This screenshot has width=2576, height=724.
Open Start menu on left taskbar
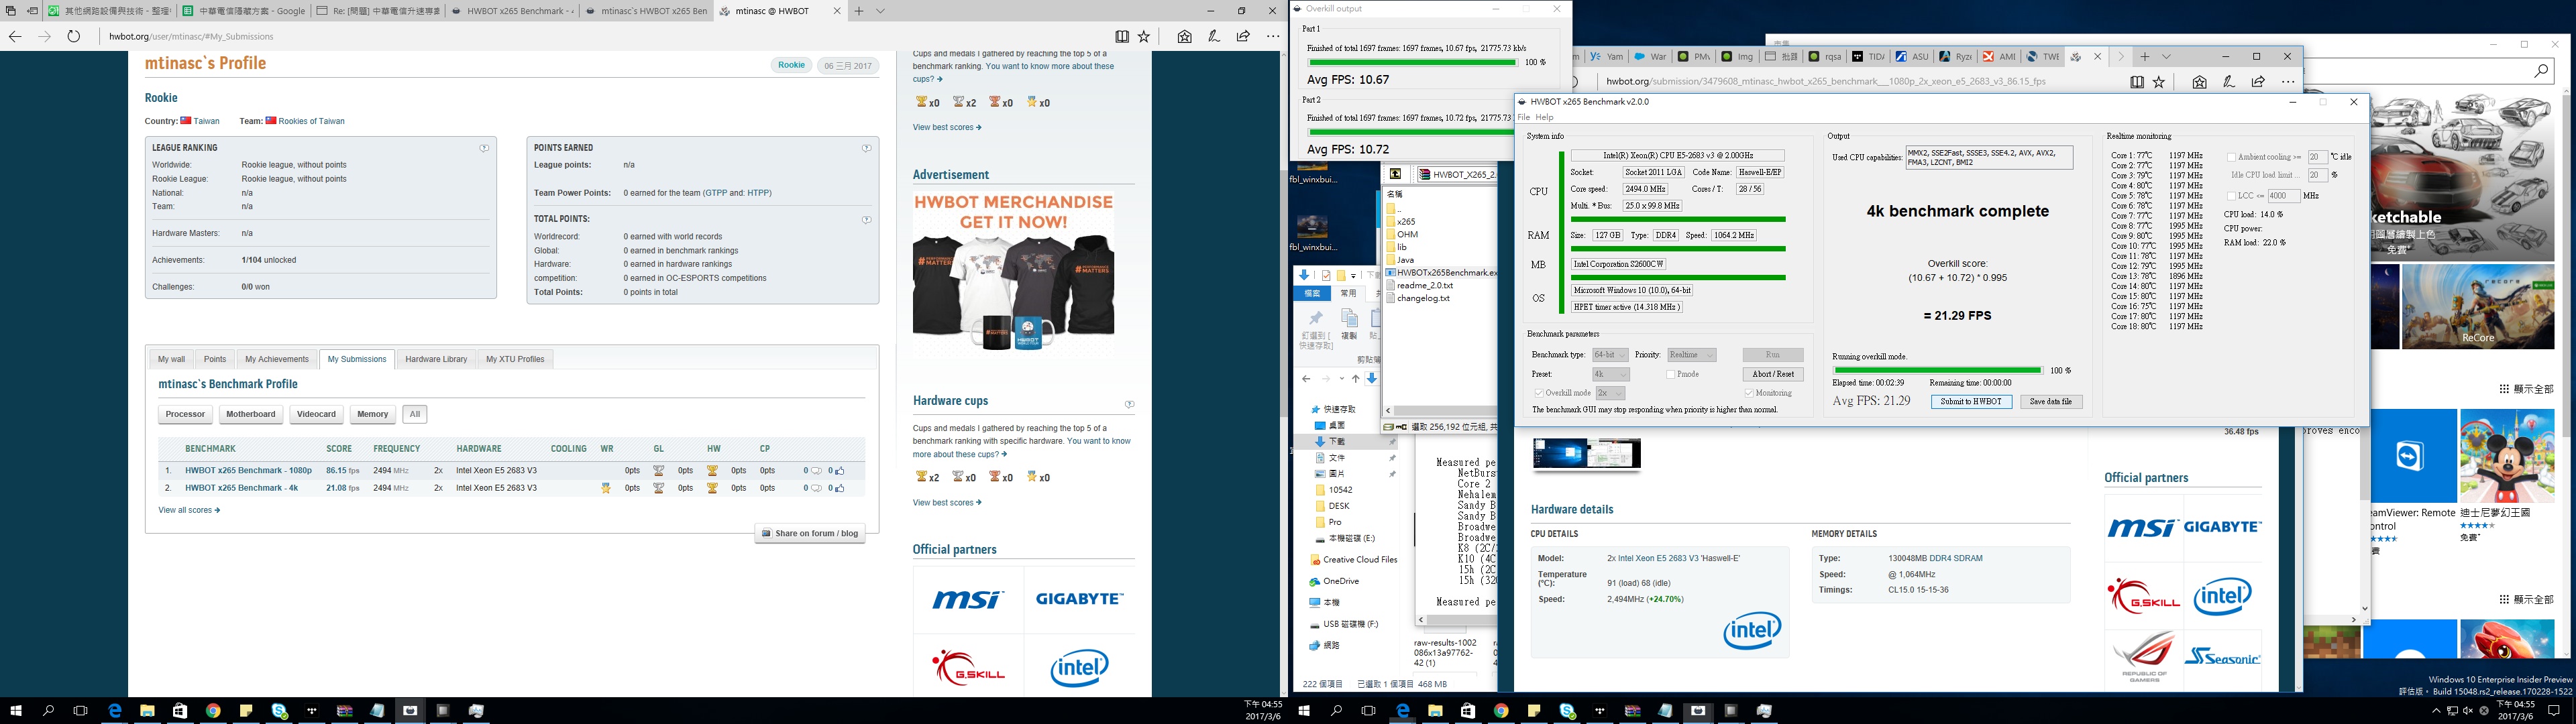coord(16,711)
